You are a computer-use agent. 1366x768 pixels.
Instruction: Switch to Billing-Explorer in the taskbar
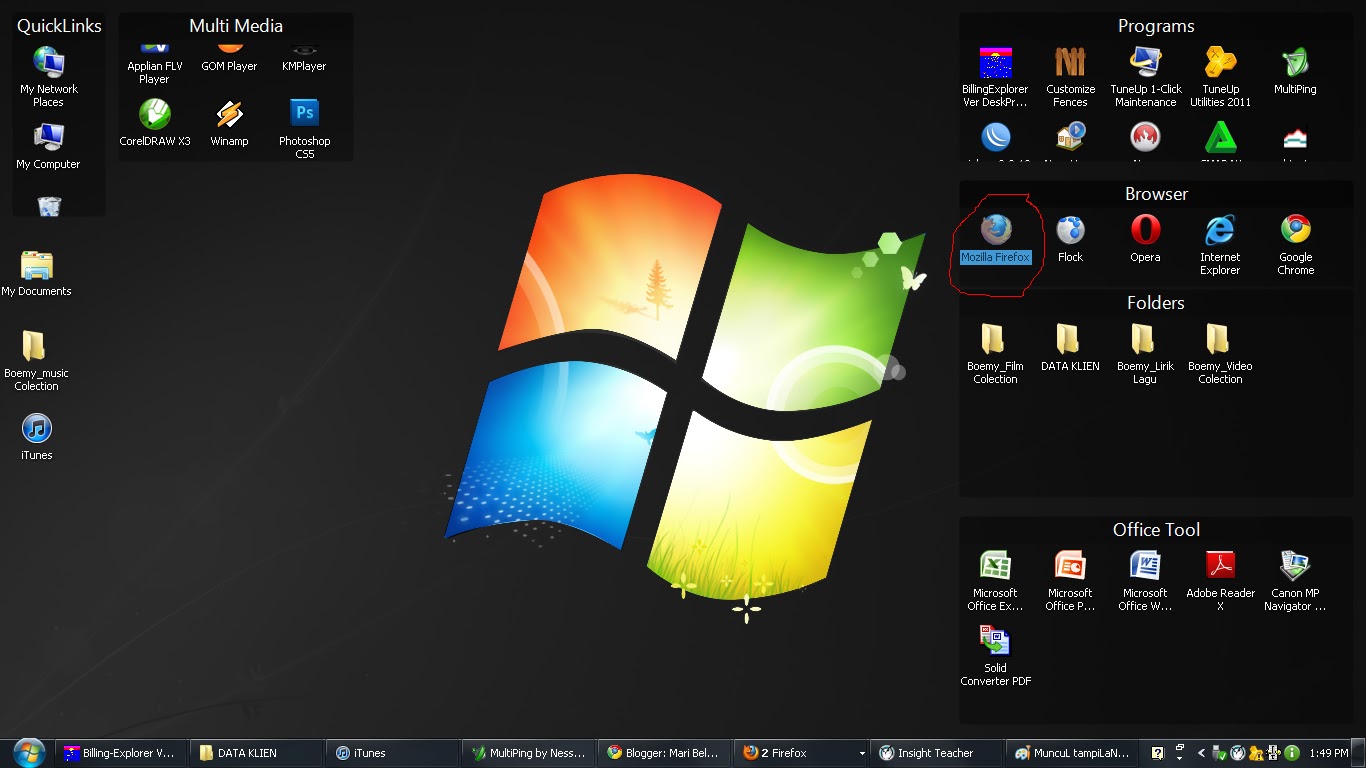point(120,753)
